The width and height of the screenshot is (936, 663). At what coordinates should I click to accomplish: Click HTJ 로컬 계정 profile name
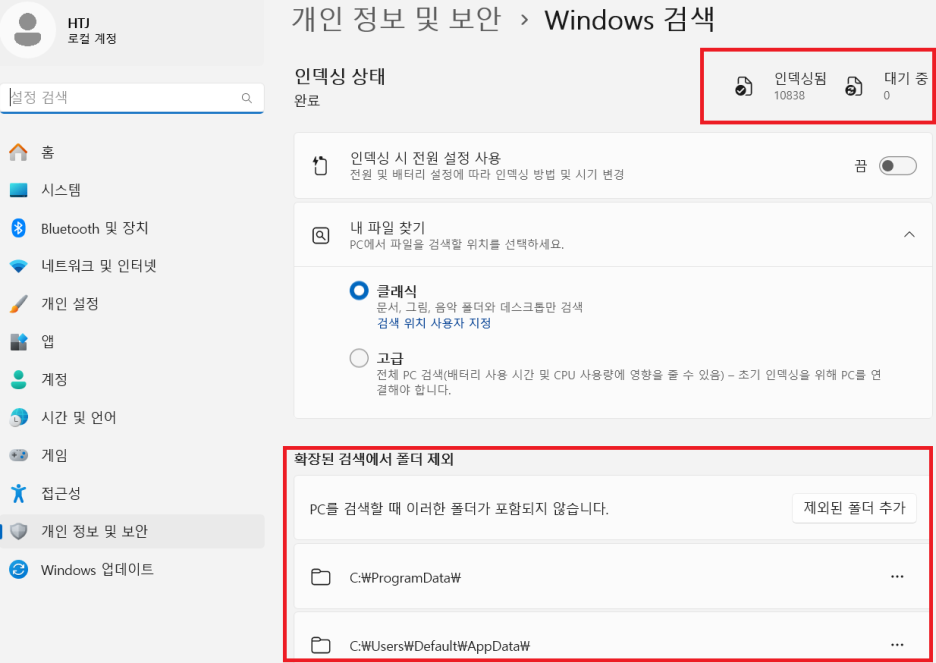click(92, 32)
